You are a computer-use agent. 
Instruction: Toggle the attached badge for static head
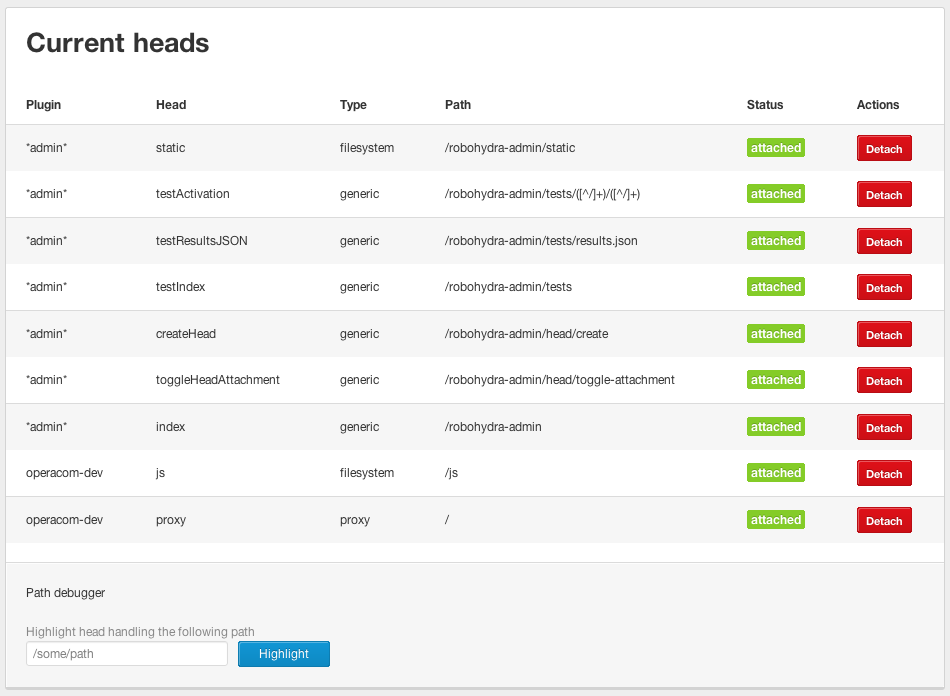point(775,147)
